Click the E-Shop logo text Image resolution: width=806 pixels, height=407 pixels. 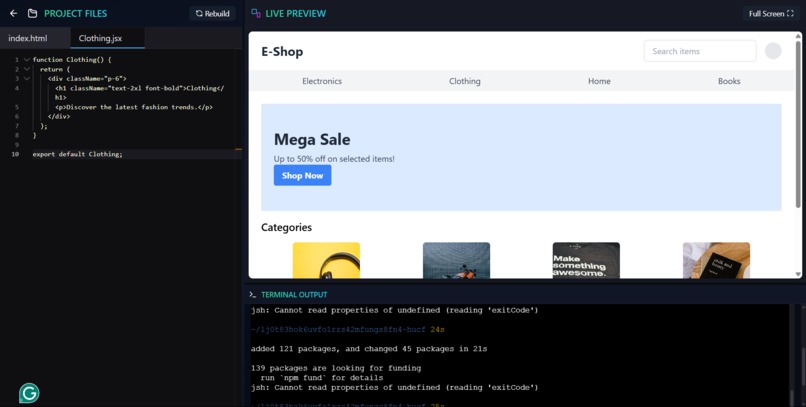click(282, 51)
